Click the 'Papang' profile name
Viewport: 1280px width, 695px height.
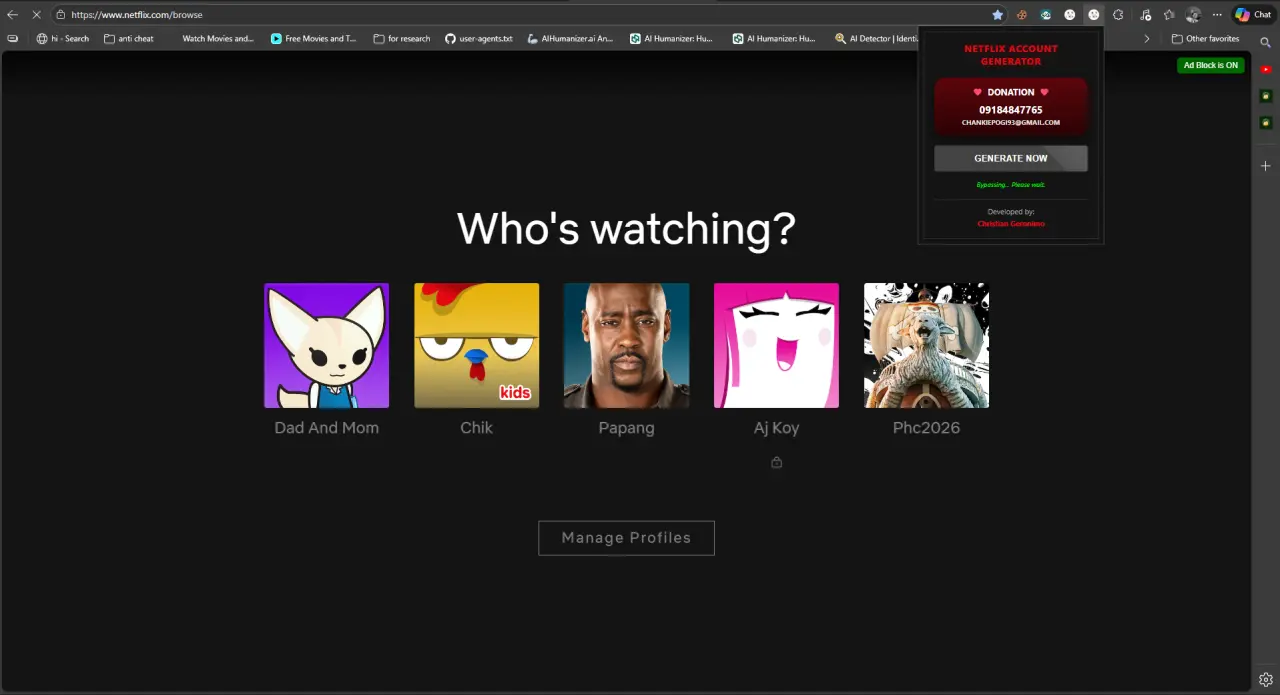point(626,428)
